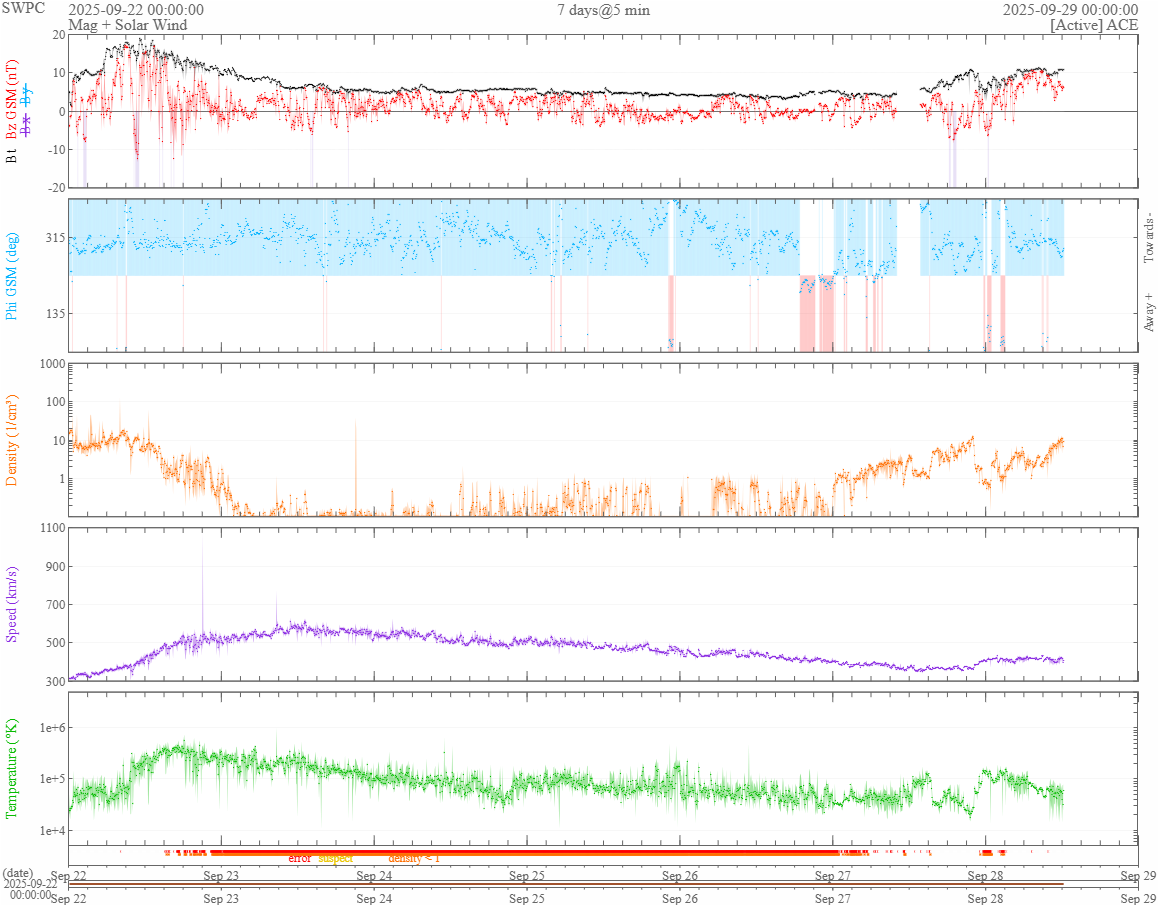The image size is (1158, 905).
Task: Click the -20 tick on Bz axis
Action: 56,188
